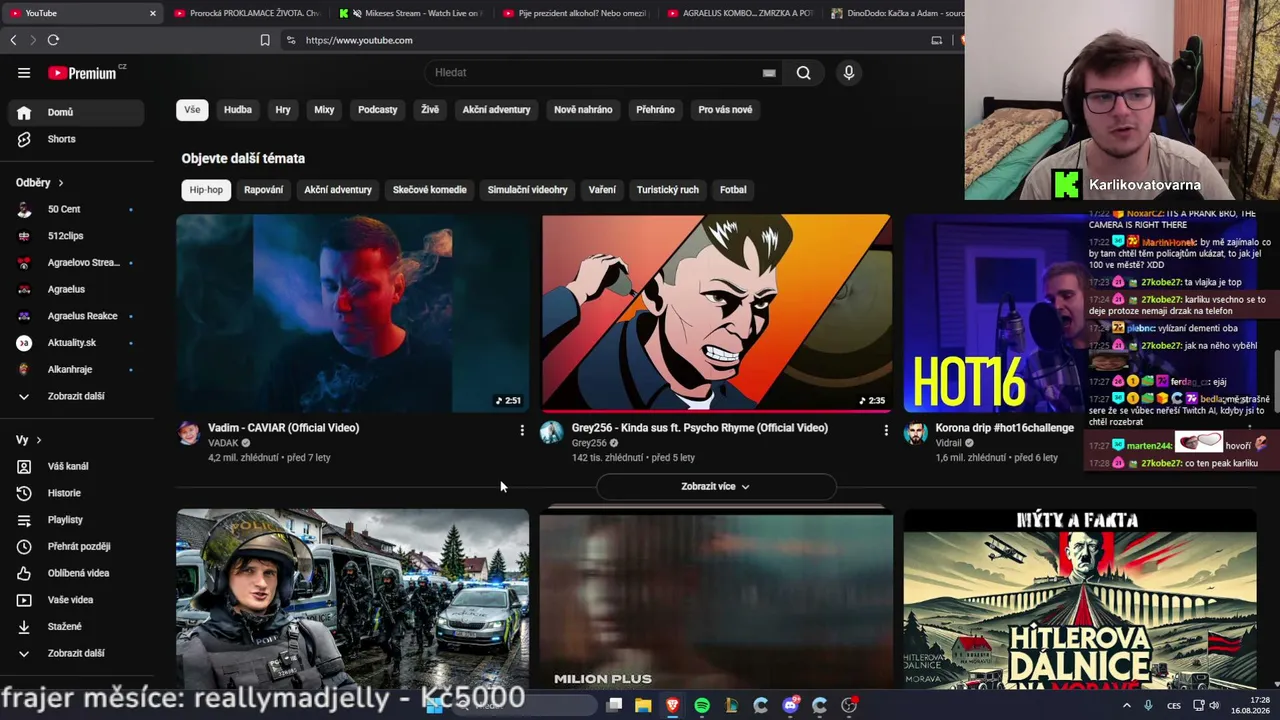Screen dimensions: 1280x720
Task: Go back with the browser back arrow
Action: (13, 40)
